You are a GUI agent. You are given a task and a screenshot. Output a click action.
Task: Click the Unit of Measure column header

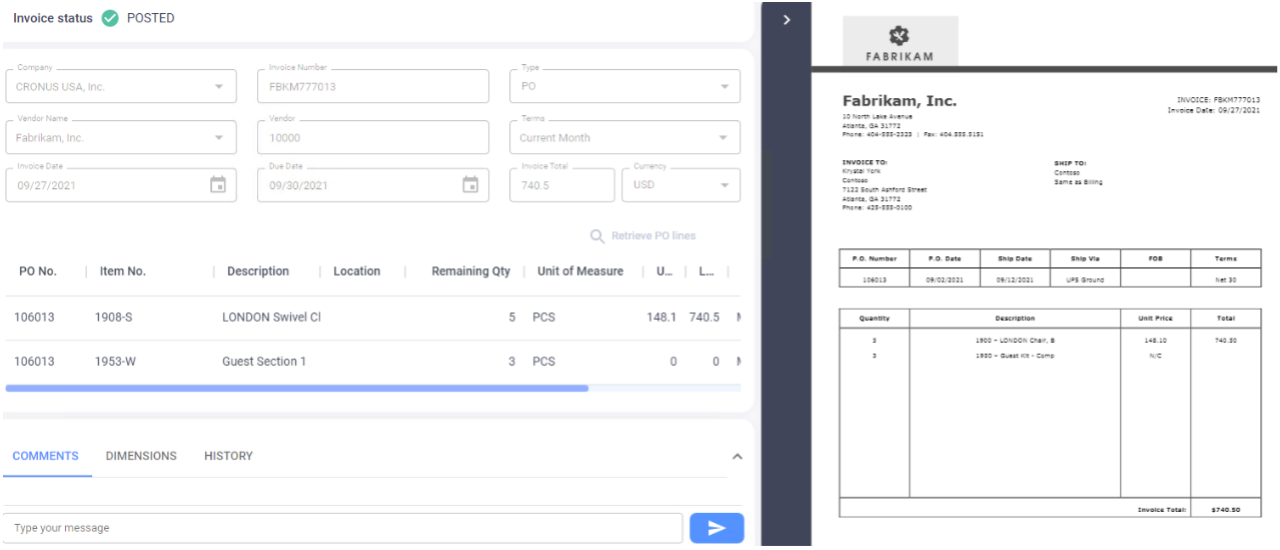pyautogui.click(x=580, y=271)
